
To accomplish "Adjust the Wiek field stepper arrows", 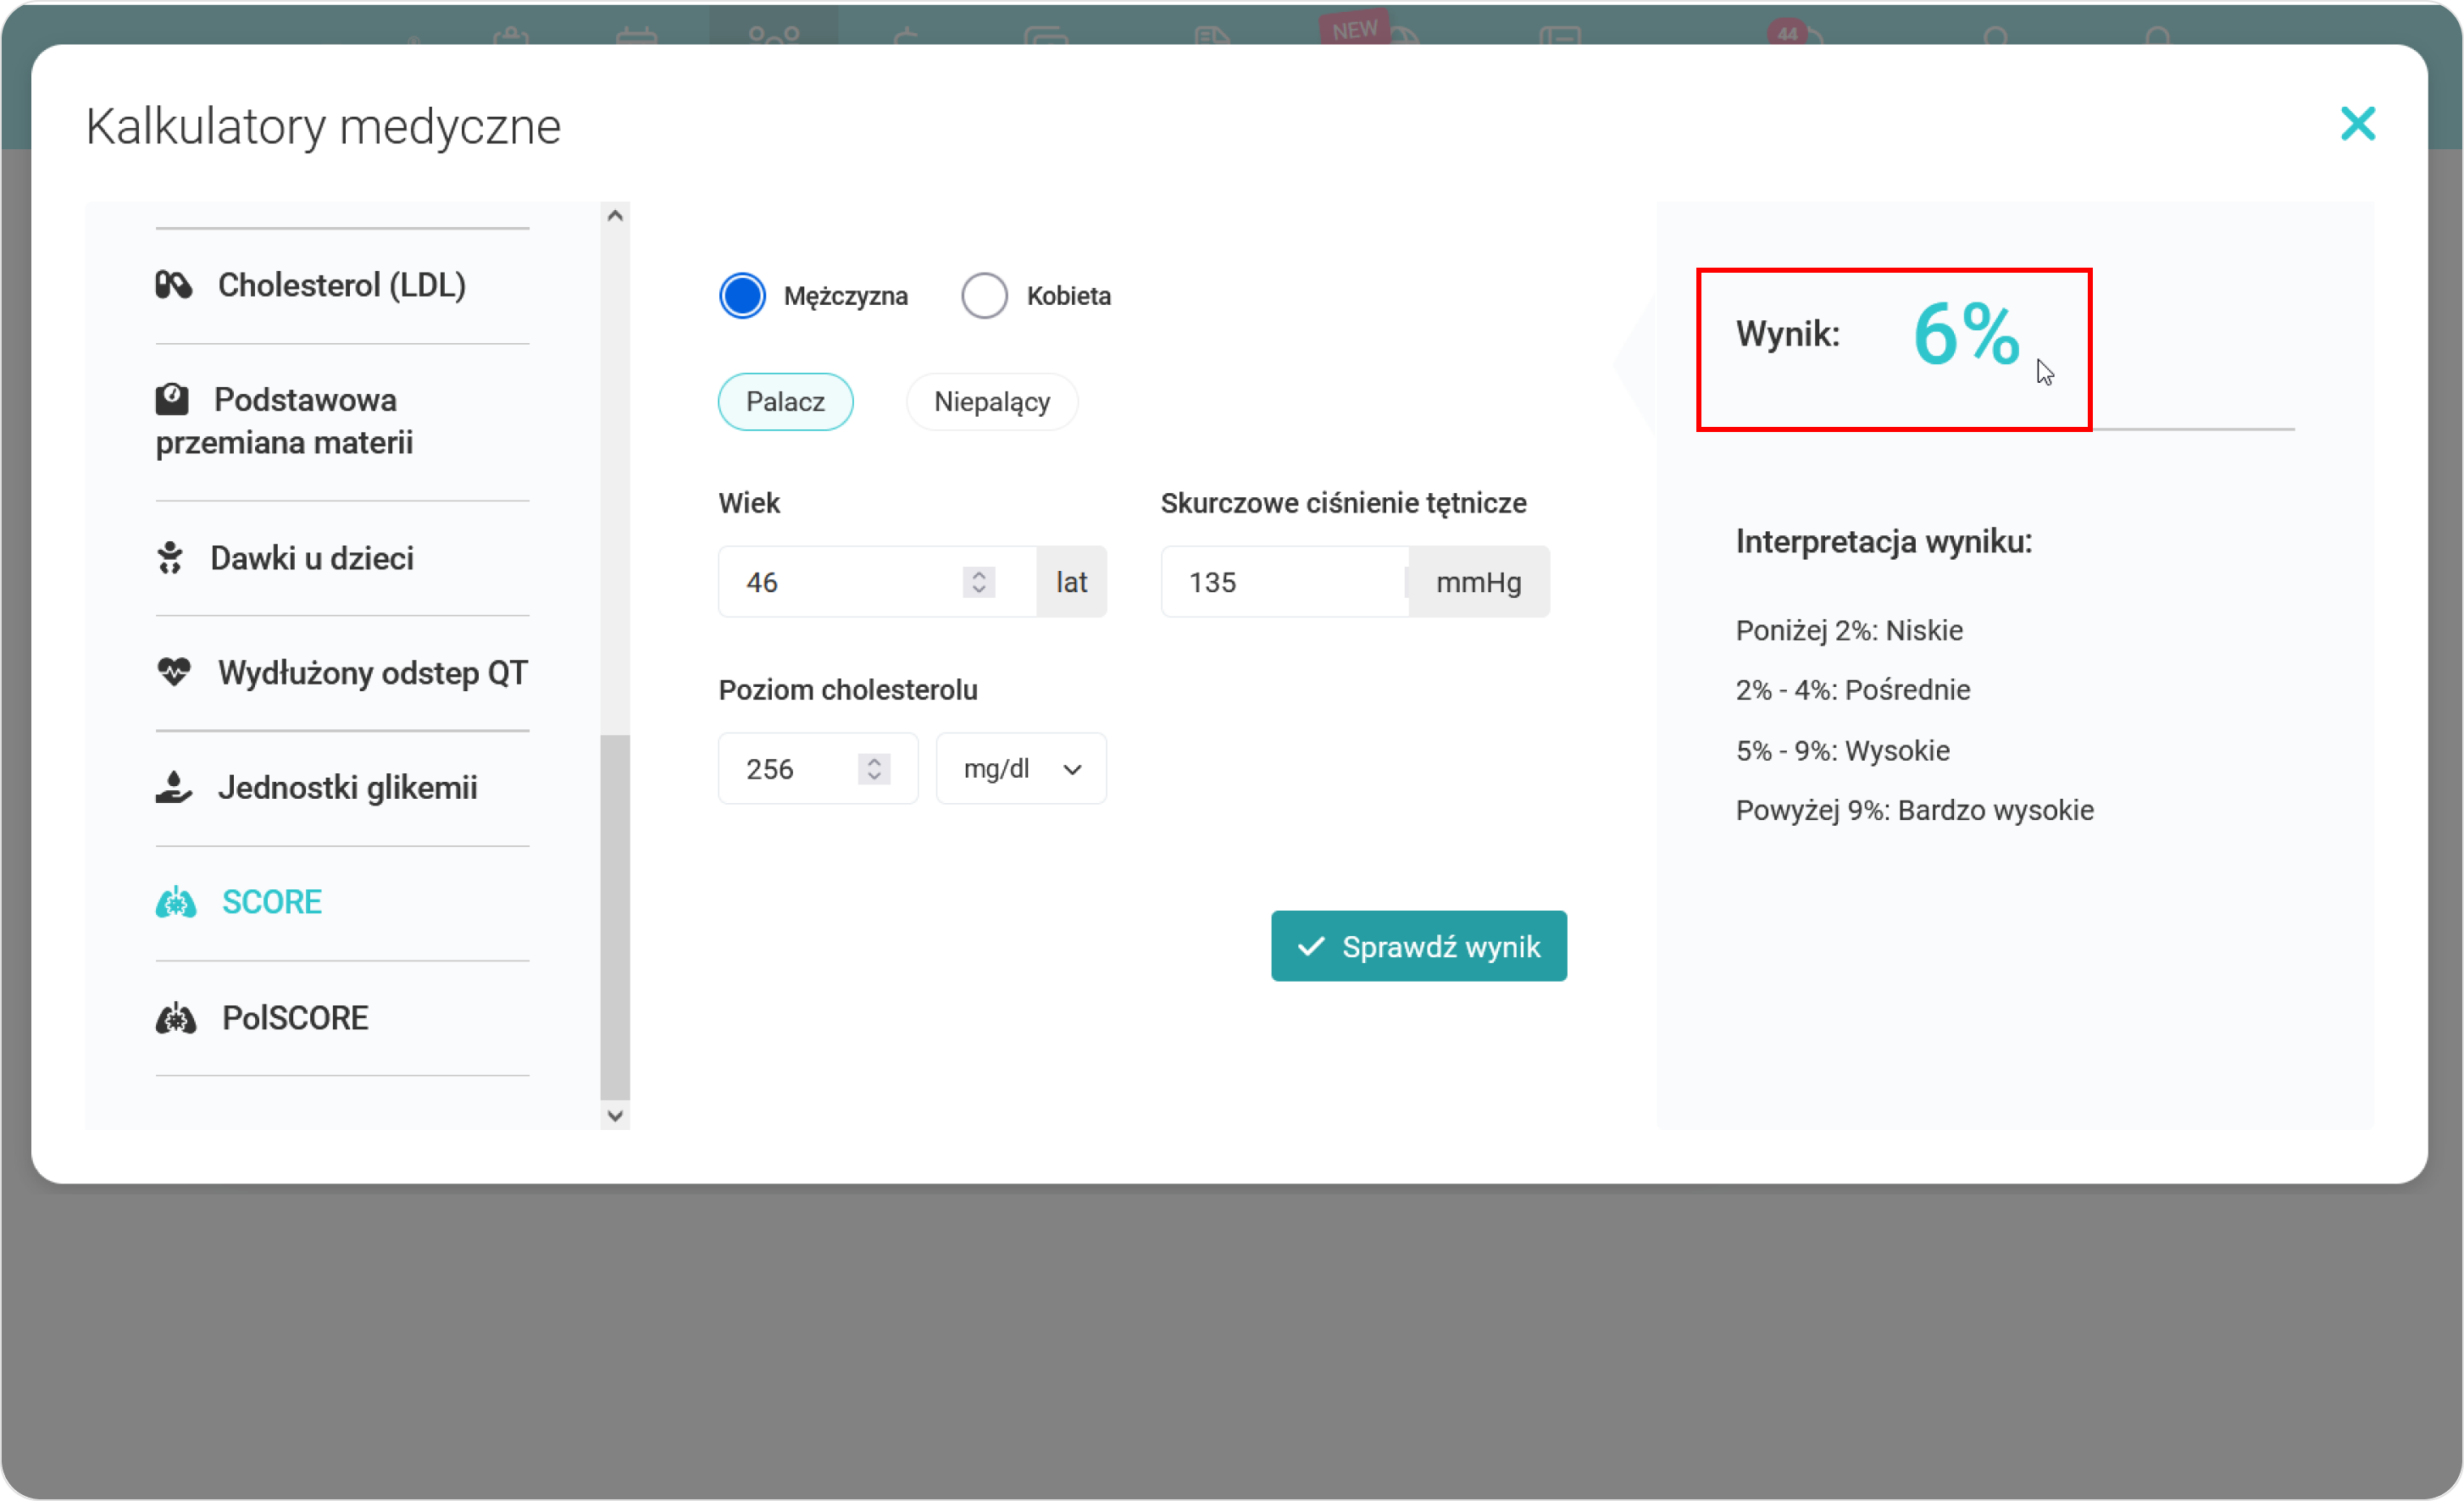I will [x=979, y=582].
